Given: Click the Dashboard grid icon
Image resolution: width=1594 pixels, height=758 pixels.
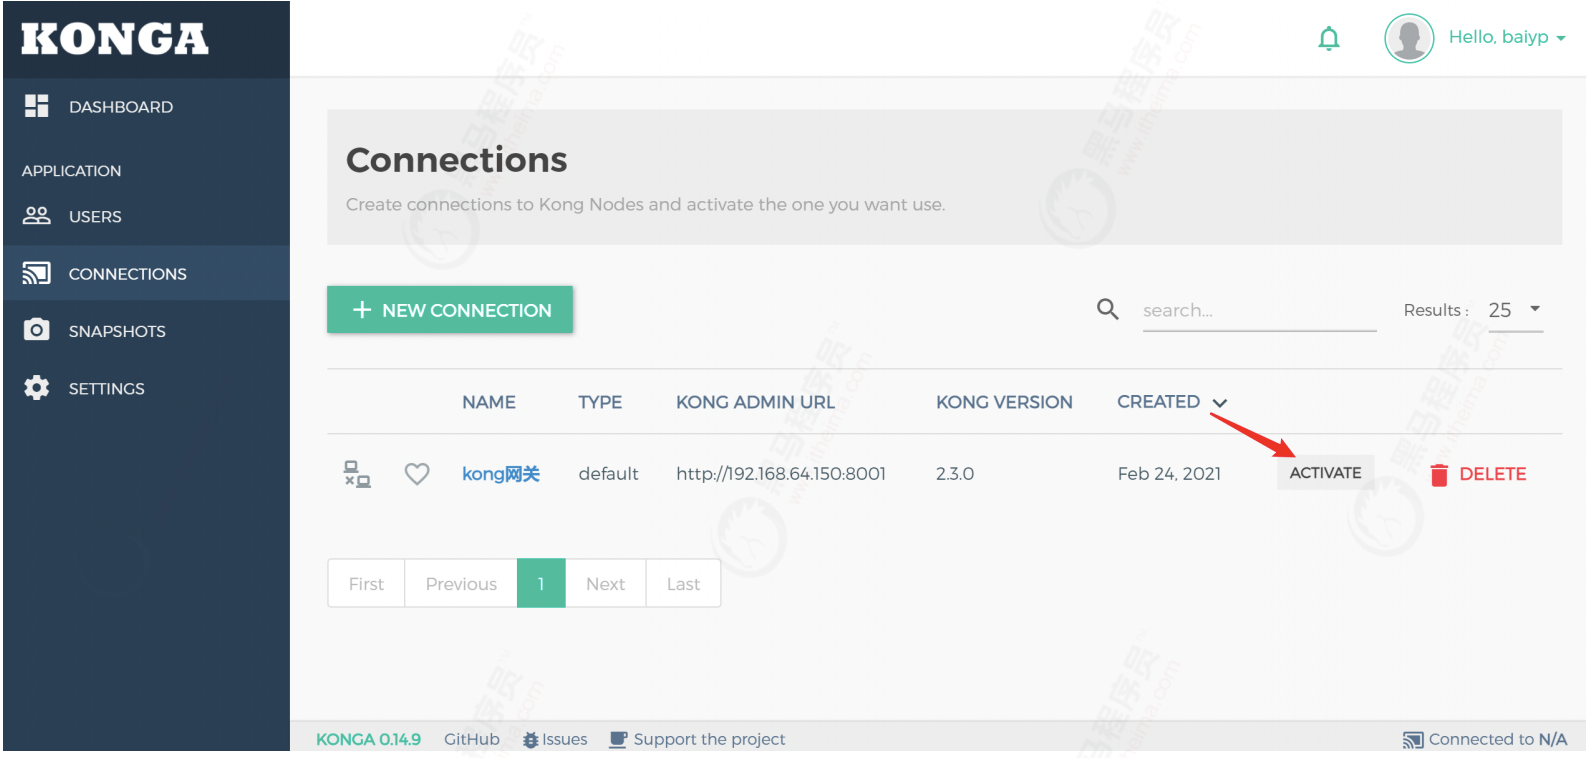Looking at the screenshot, I should tap(37, 106).
